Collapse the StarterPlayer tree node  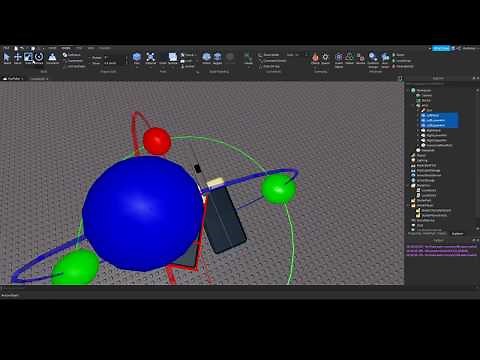tap(409, 205)
